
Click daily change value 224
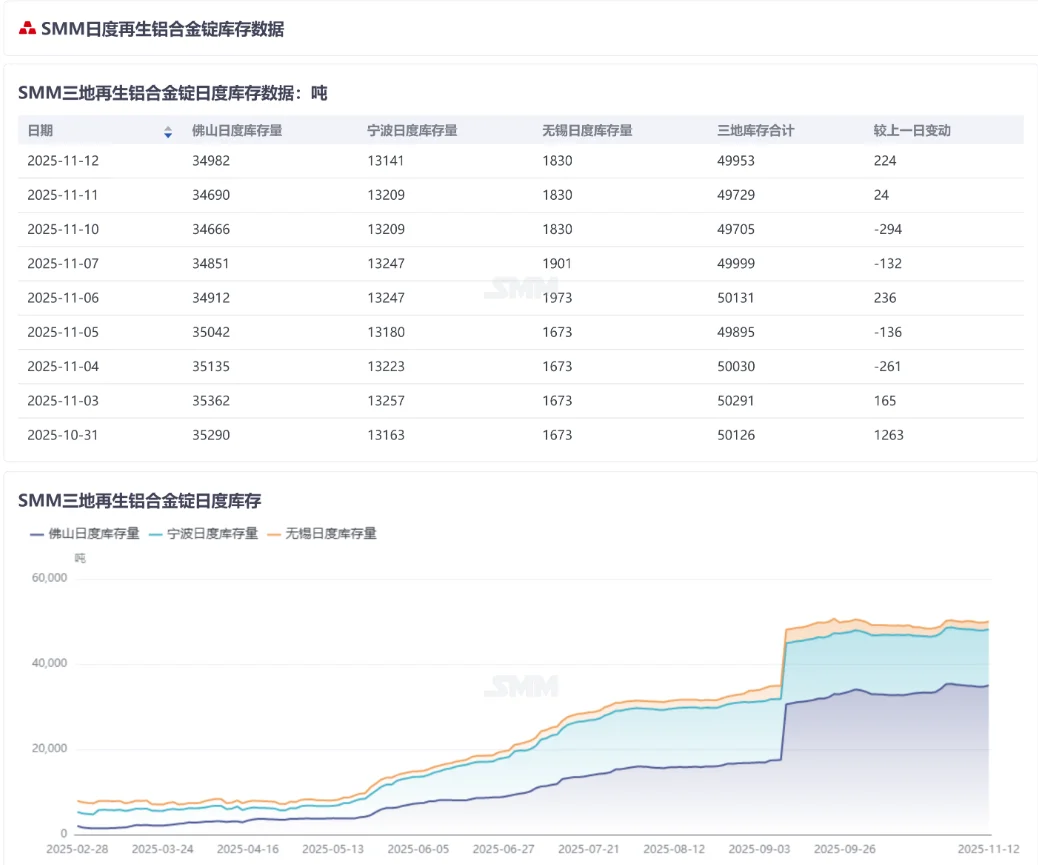pos(885,161)
